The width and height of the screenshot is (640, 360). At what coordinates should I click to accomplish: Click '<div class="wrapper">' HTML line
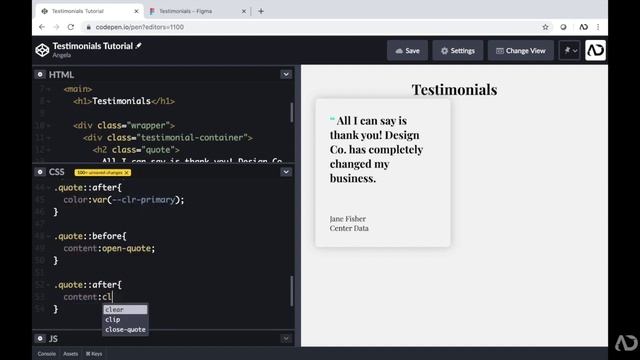coord(124,125)
